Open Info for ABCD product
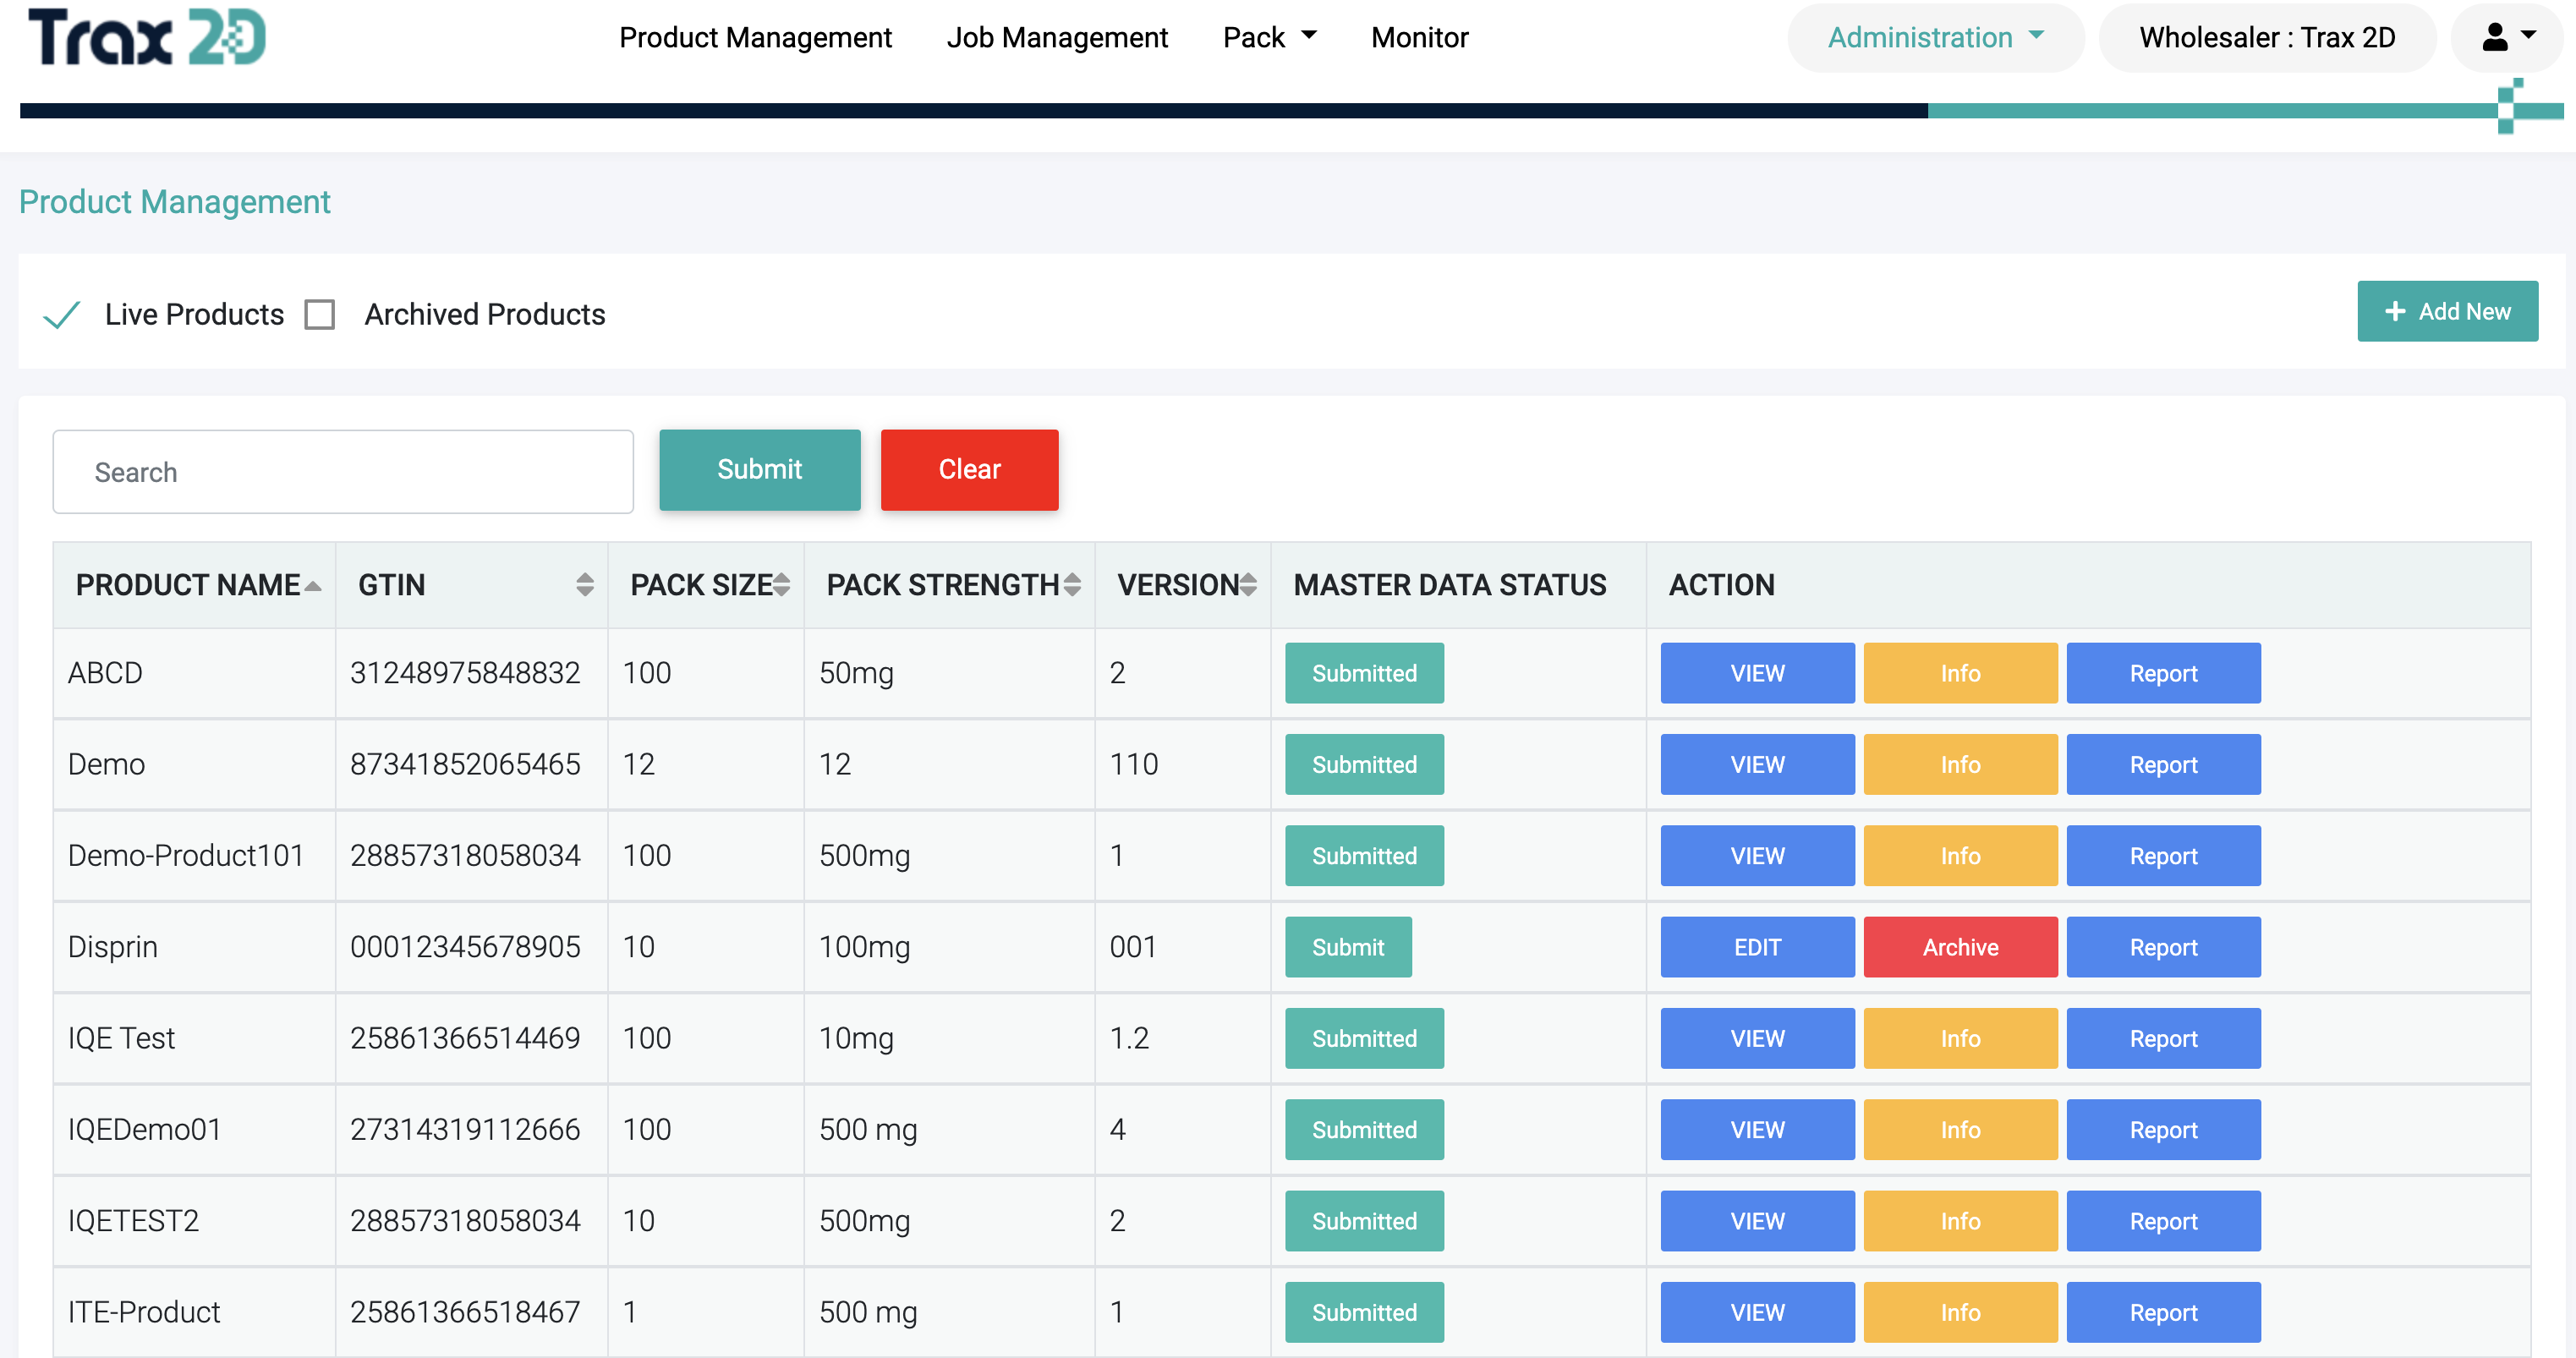Screen dimensions: 2576x1358 click(x=1960, y=673)
